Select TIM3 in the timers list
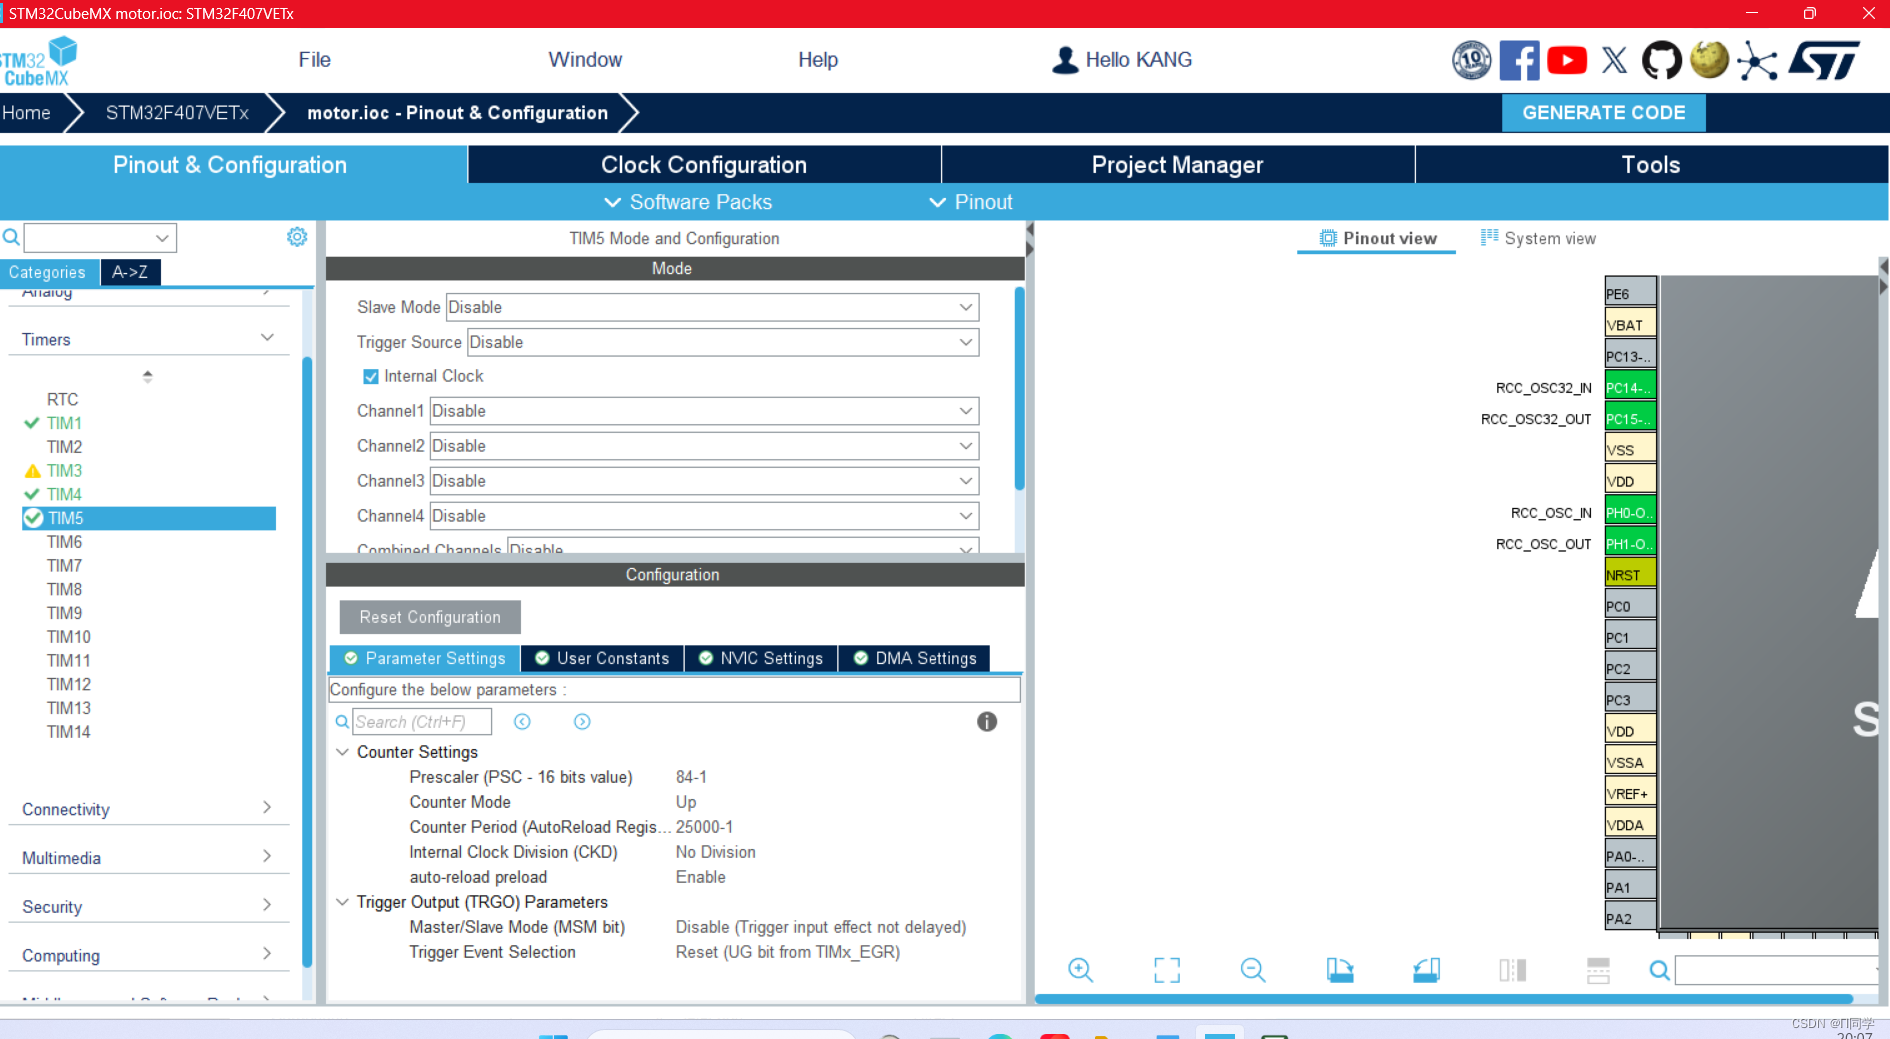The image size is (1890, 1039). 64,471
